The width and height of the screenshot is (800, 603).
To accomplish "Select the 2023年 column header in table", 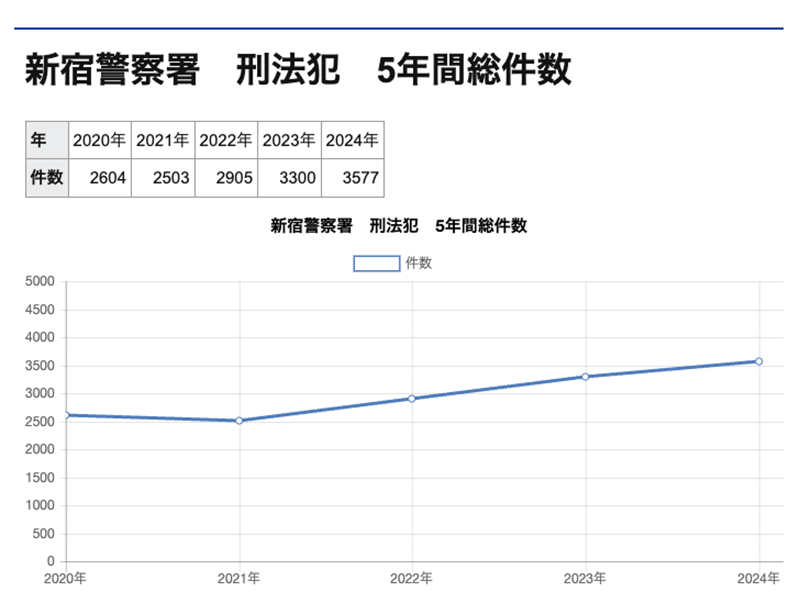I will click(290, 140).
